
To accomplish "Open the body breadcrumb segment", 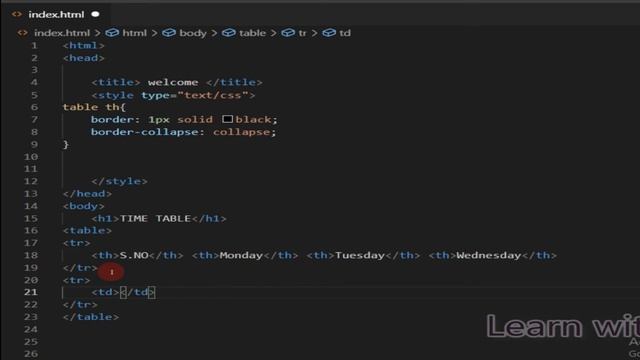I will point(193,33).
